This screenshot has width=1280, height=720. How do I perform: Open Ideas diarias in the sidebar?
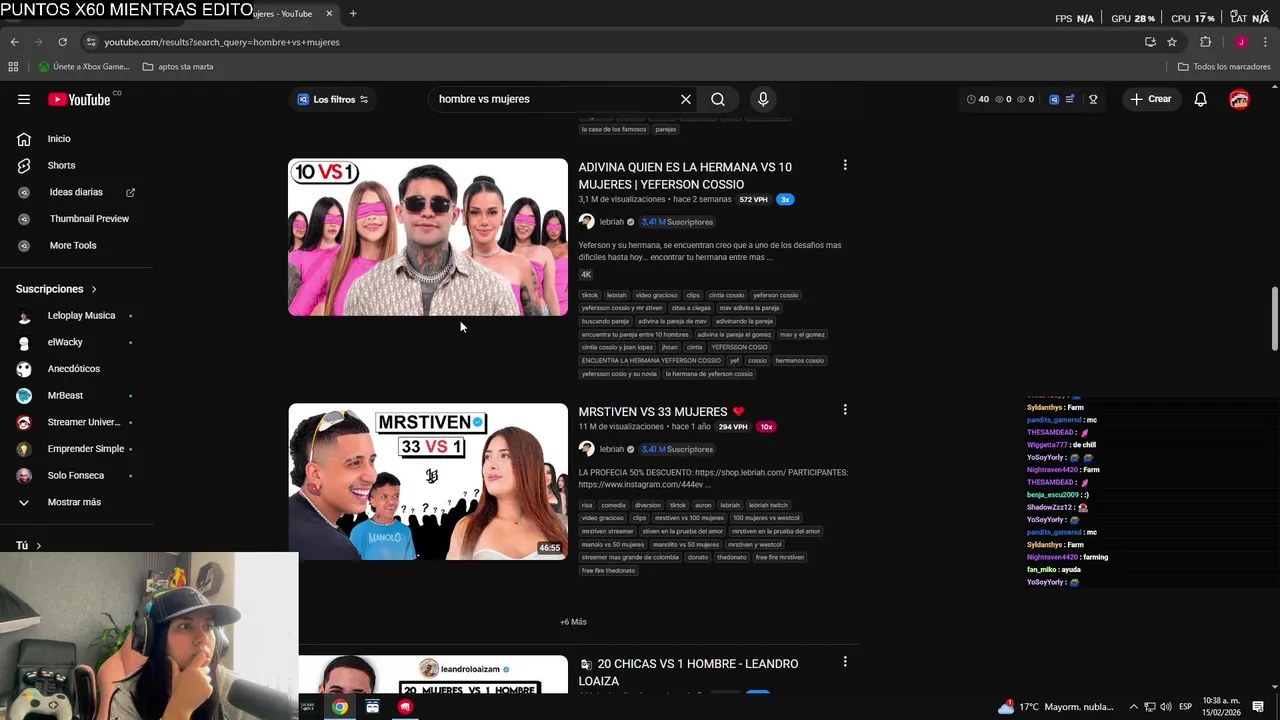click(x=76, y=192)
